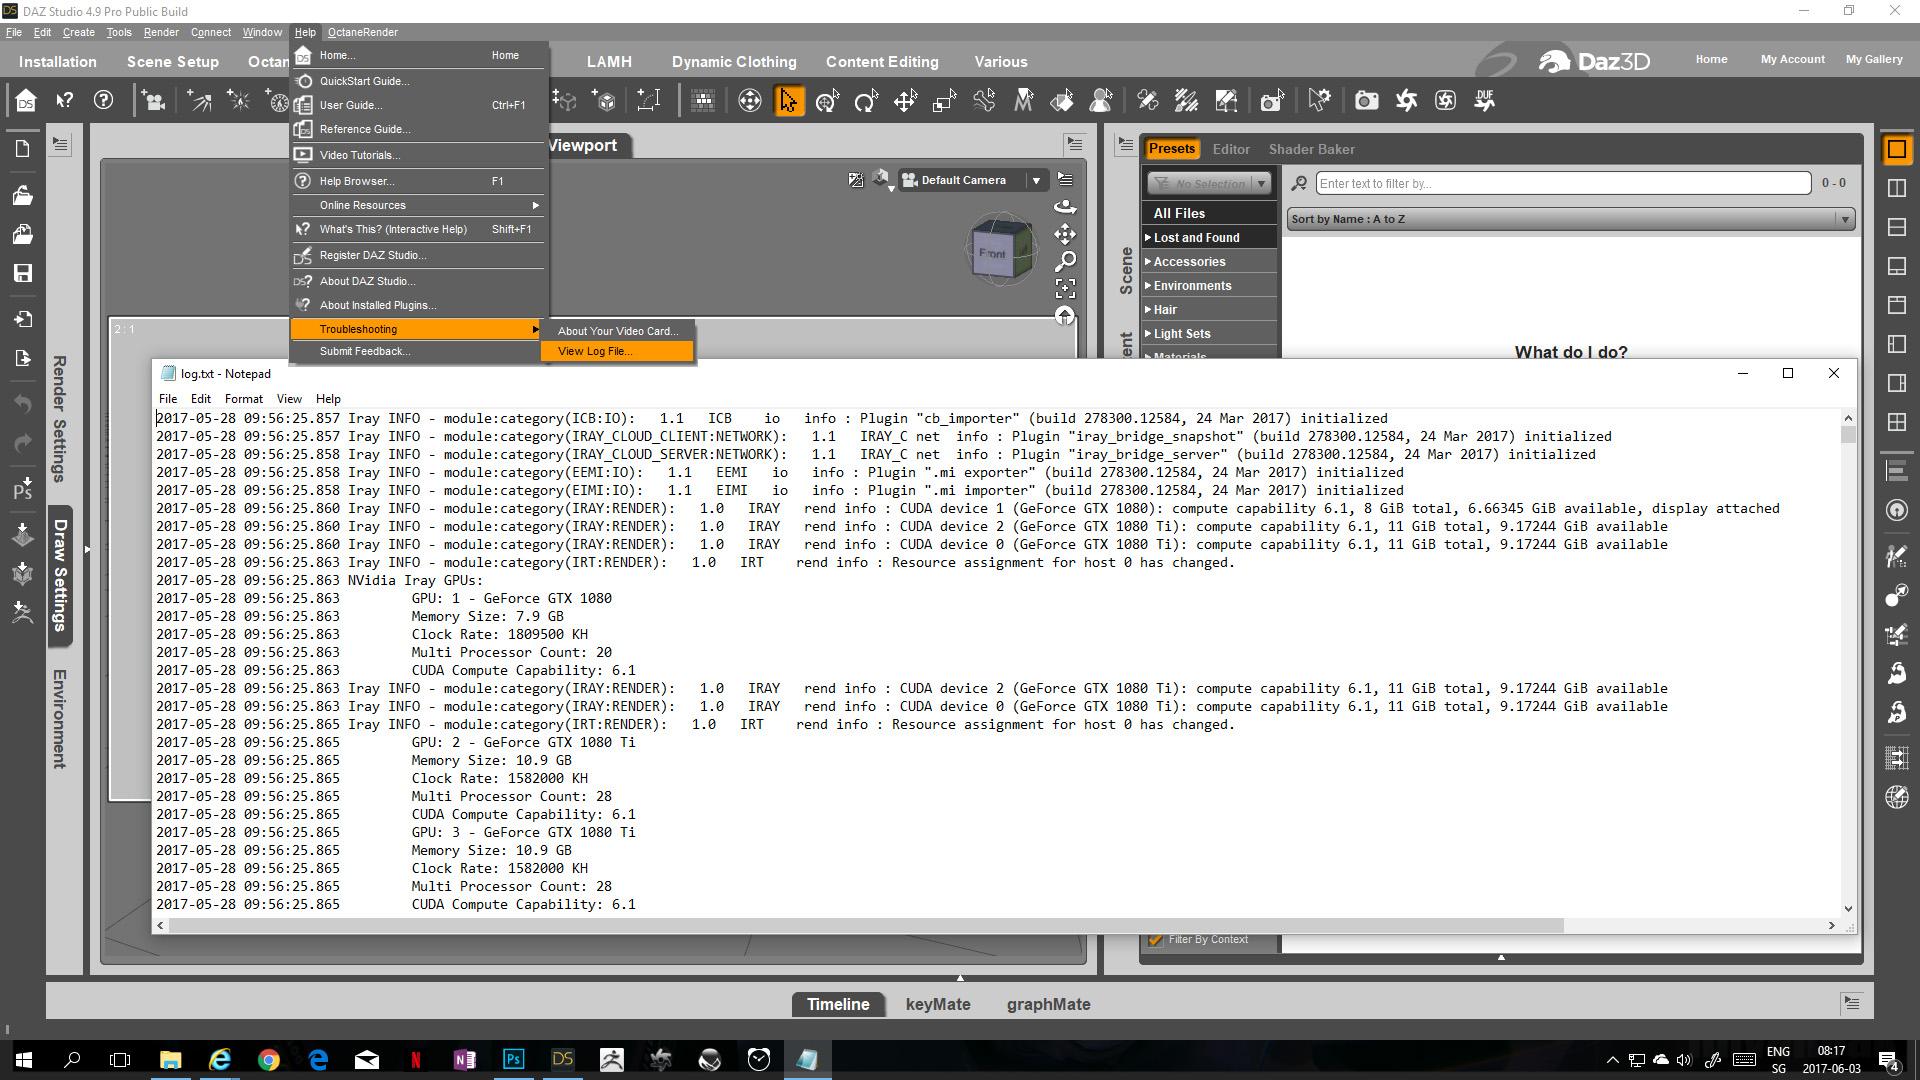Open the Default Camera dropdown arrow
The image size is (1920, 1080).
click(x=1036, y=180)
